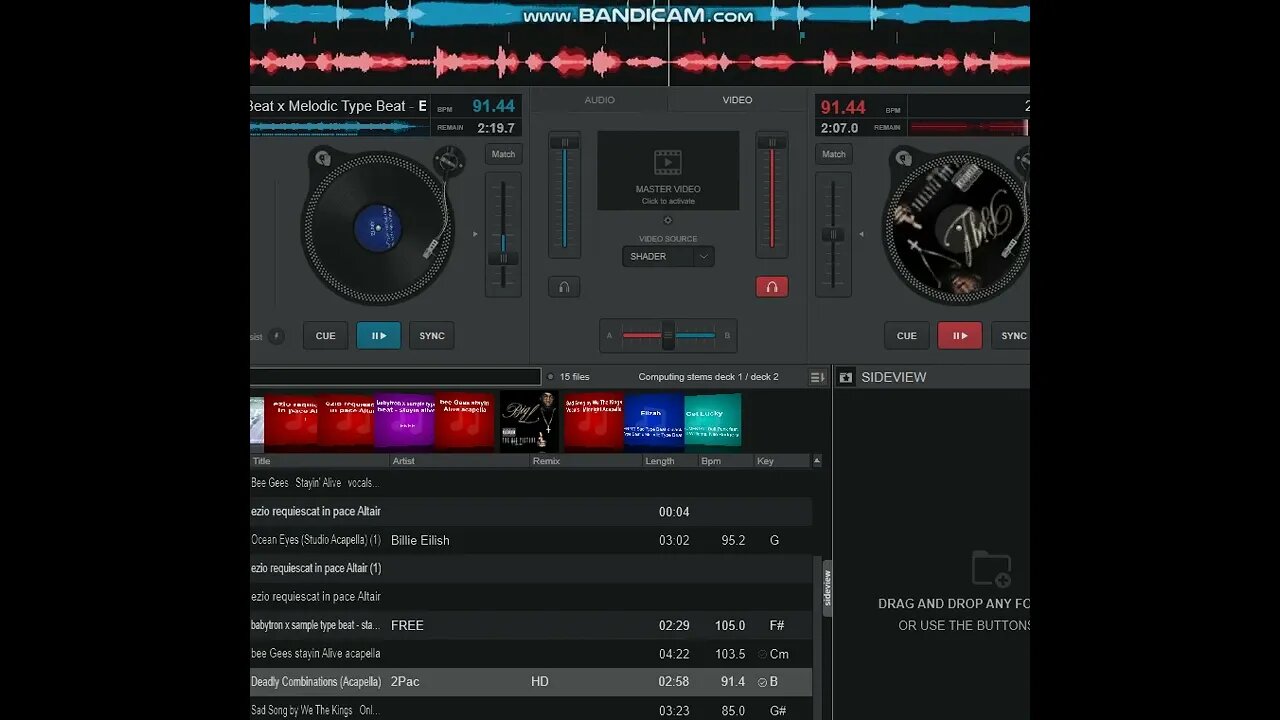1280x720 pixels.
Task: Click the Master Video film icon
Action: (x=668, y=162)
